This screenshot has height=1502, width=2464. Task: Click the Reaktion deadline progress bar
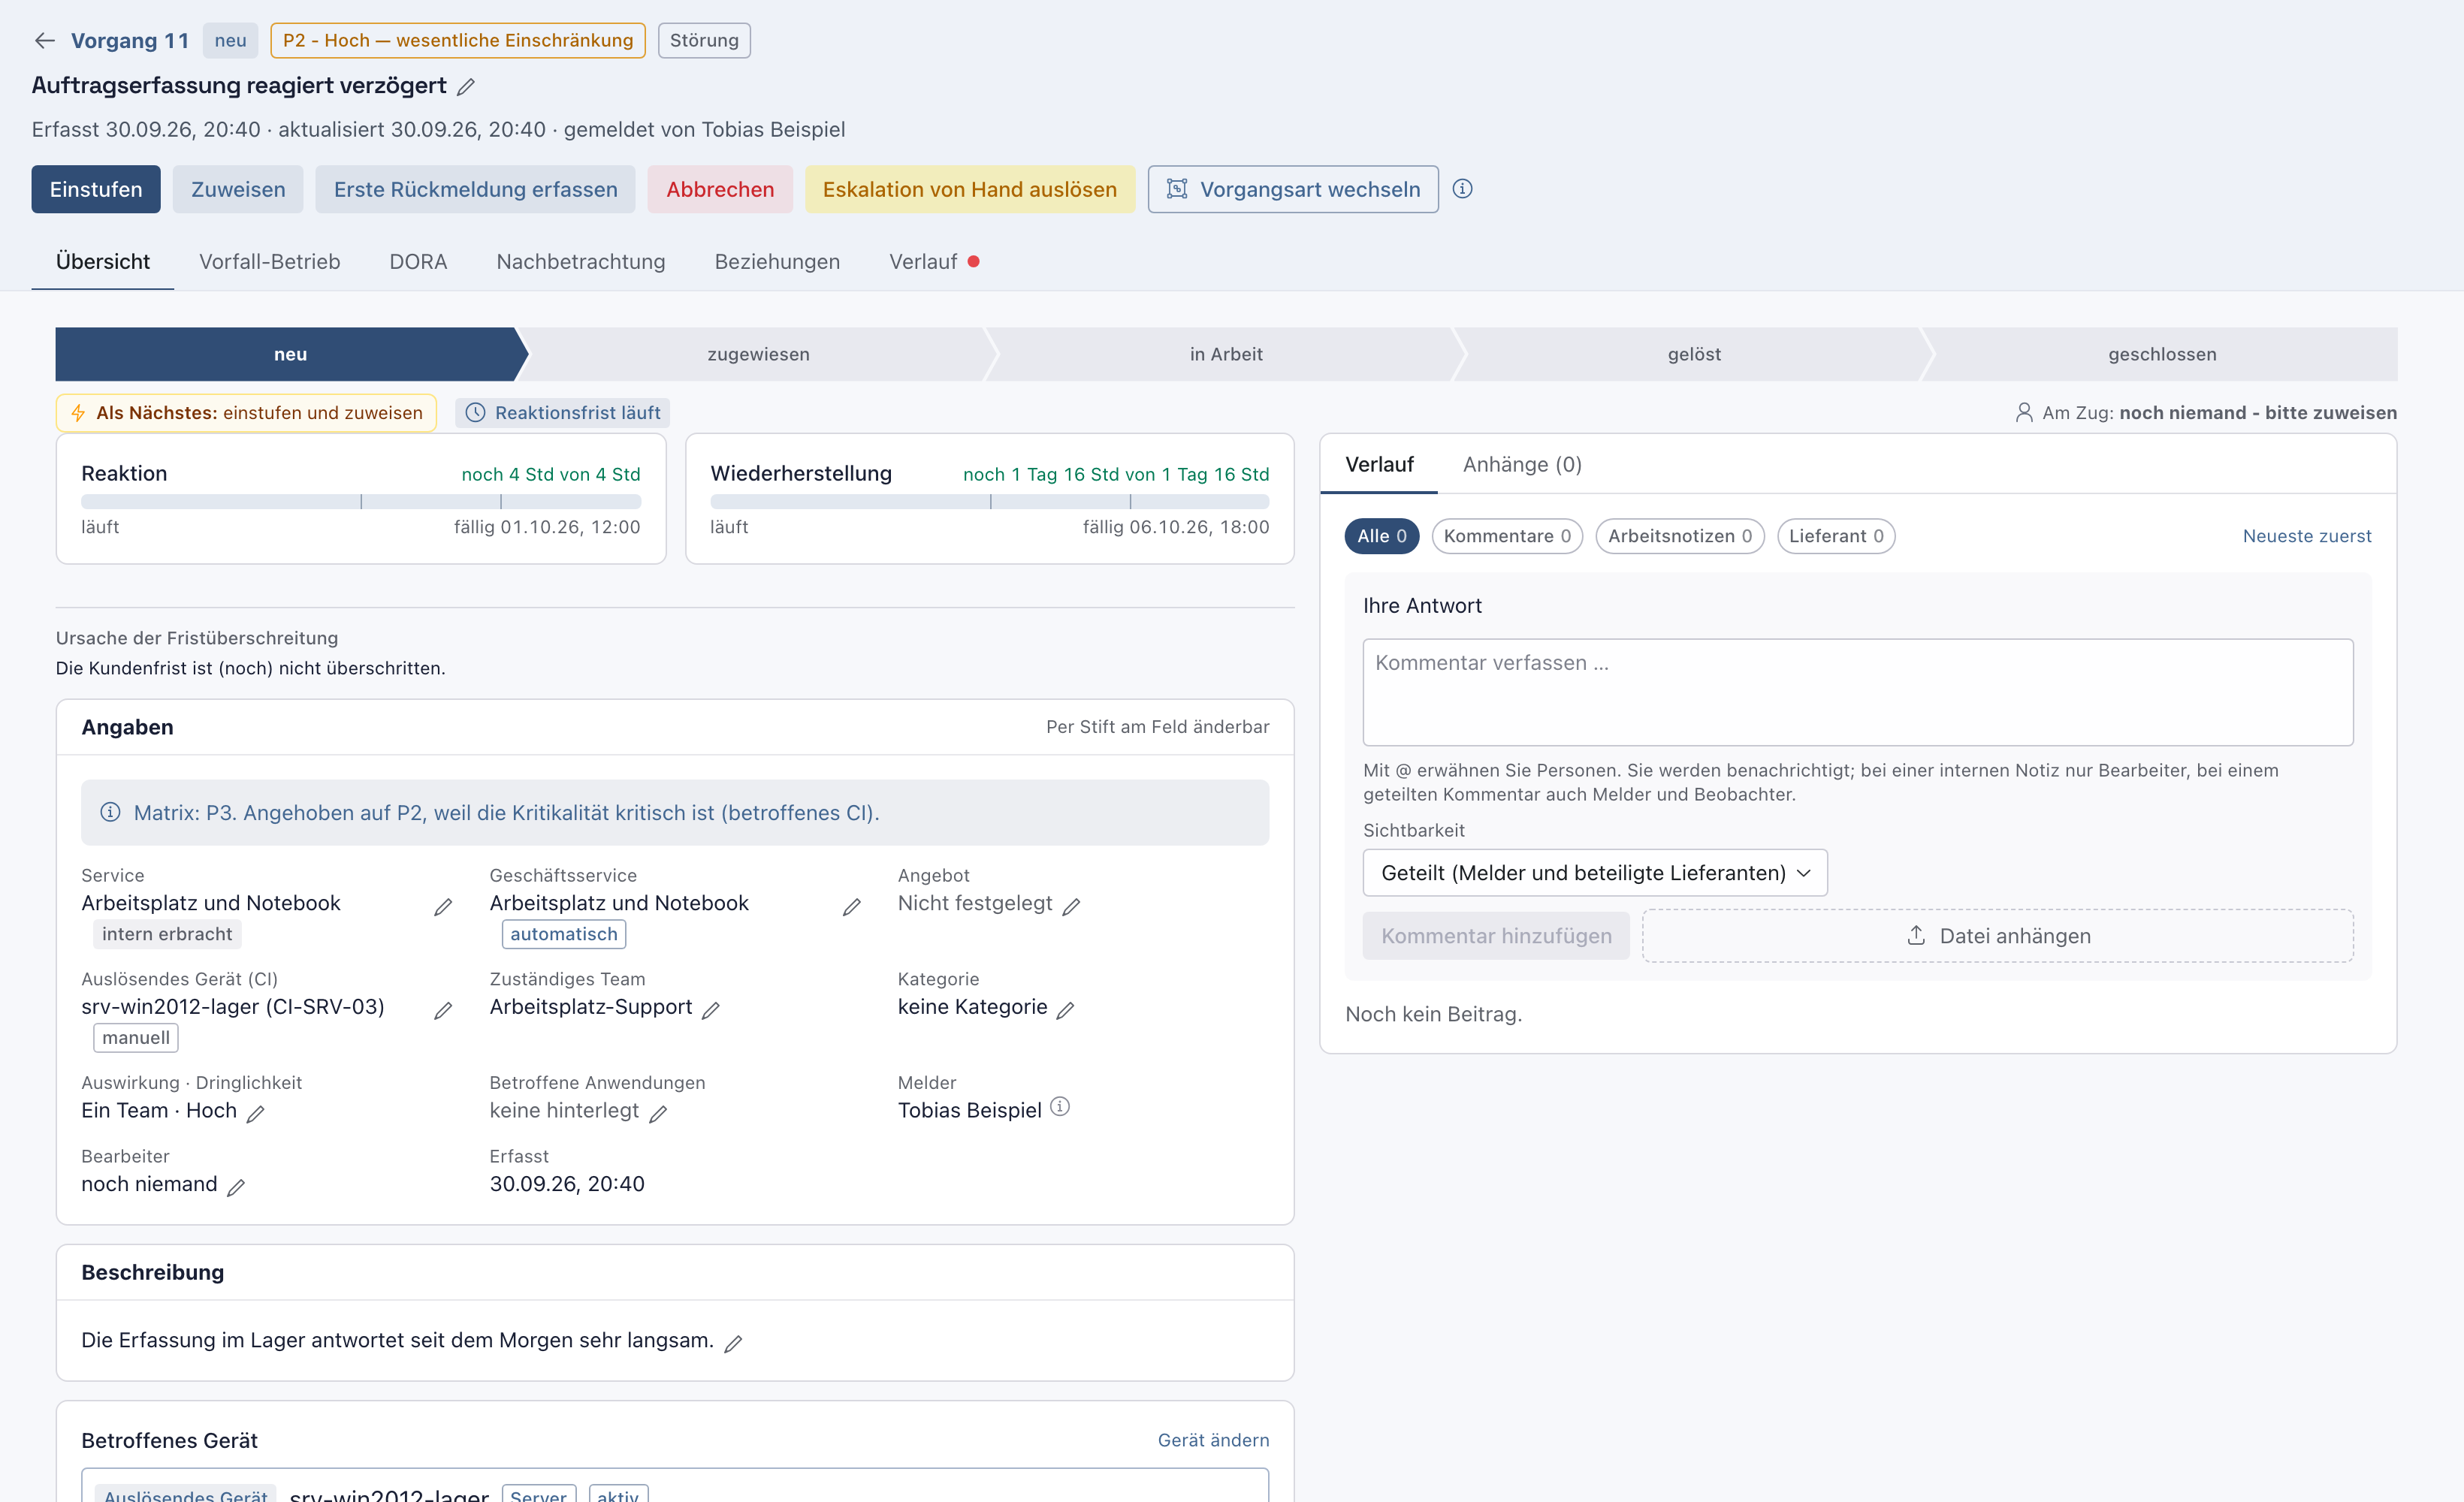[361, 501]
